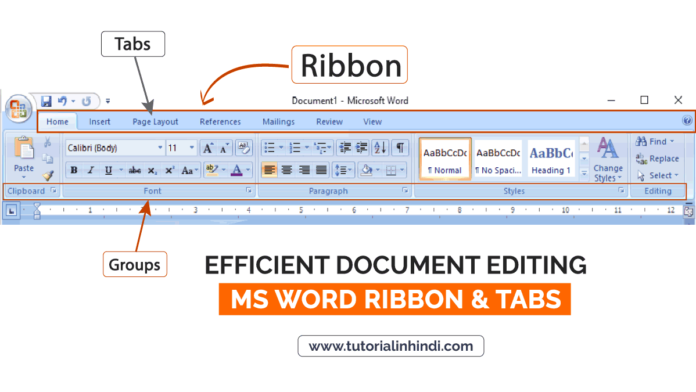
Task: Click Find in Editing group
Action: point(655,142)
